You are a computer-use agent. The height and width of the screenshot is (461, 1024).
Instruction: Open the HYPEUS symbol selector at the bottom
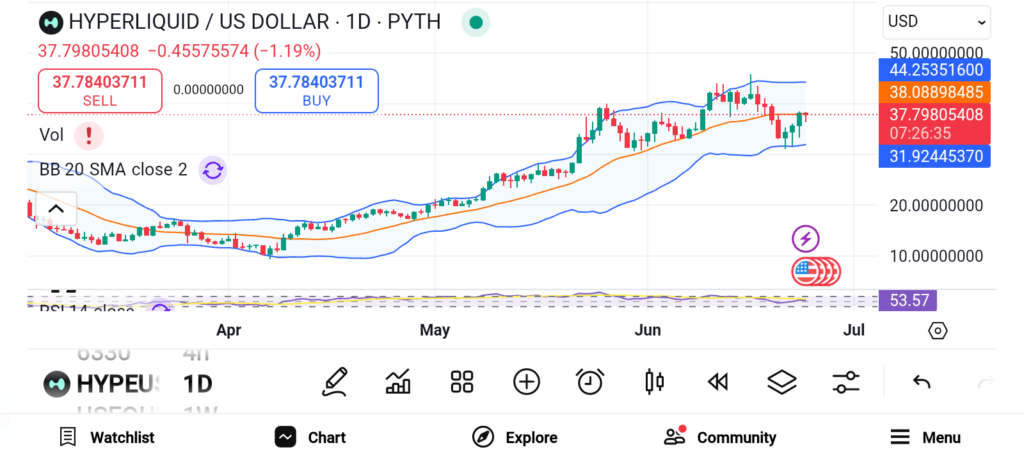tap(101, 384)
